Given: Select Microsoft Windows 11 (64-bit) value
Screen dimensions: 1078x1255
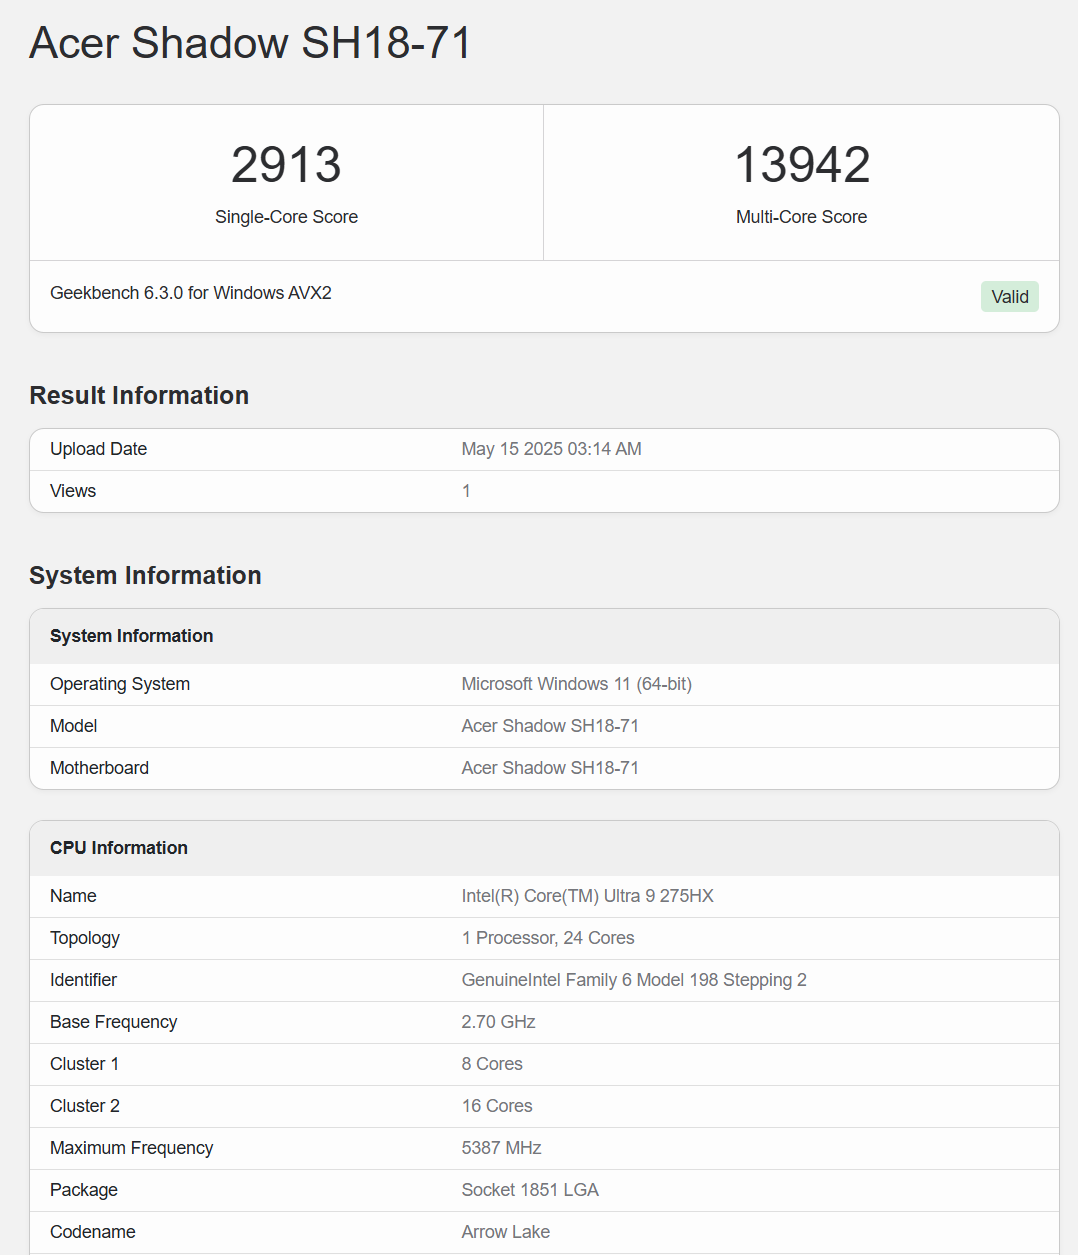Looking at the screenshot, I should point(576,684).
